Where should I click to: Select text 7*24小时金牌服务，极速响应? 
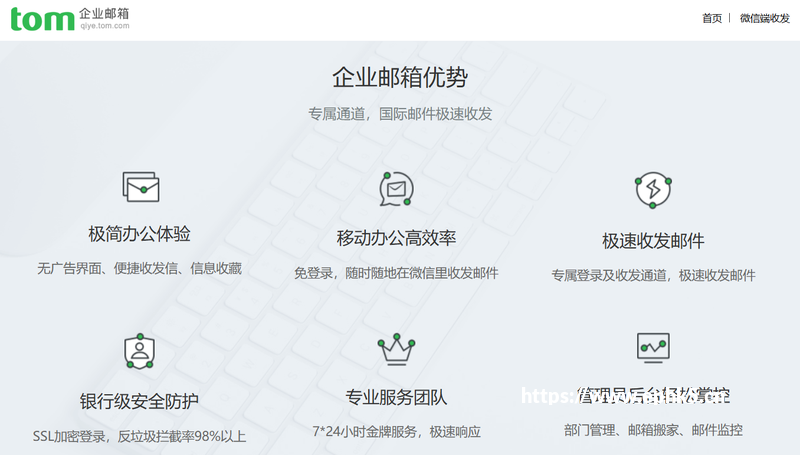tap(396, 432)
